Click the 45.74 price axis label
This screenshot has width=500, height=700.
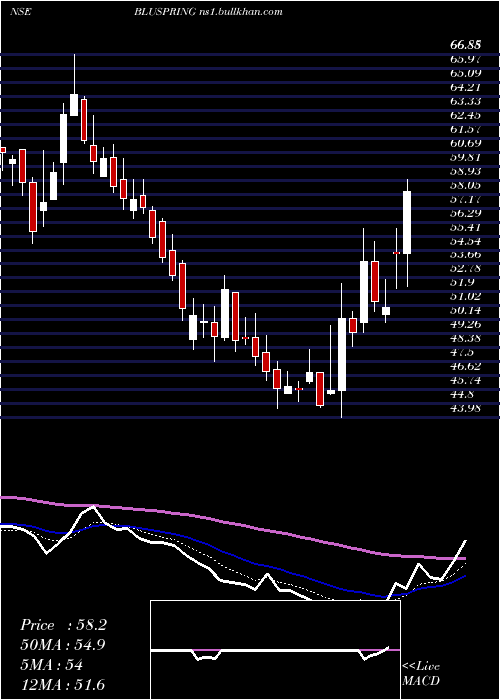pos(466,380)
